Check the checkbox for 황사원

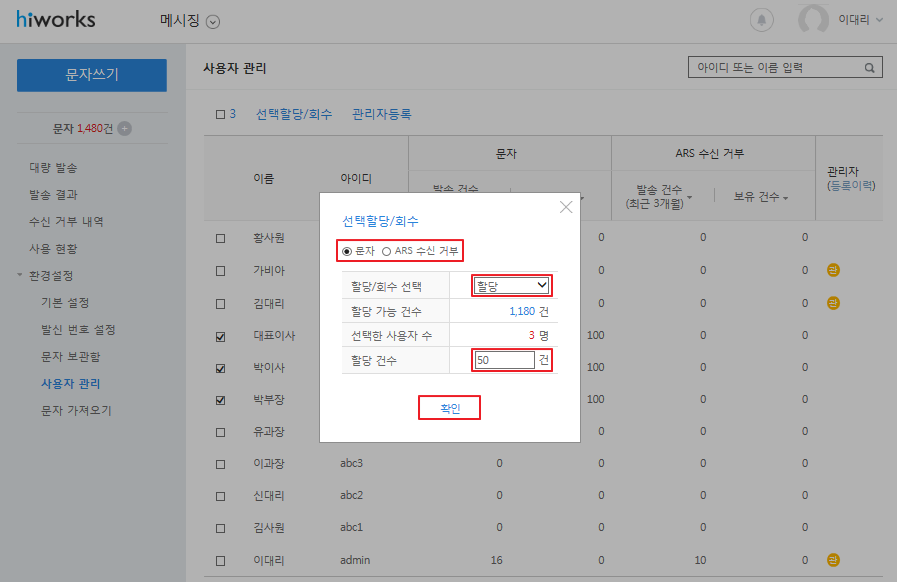coord(221,238)
